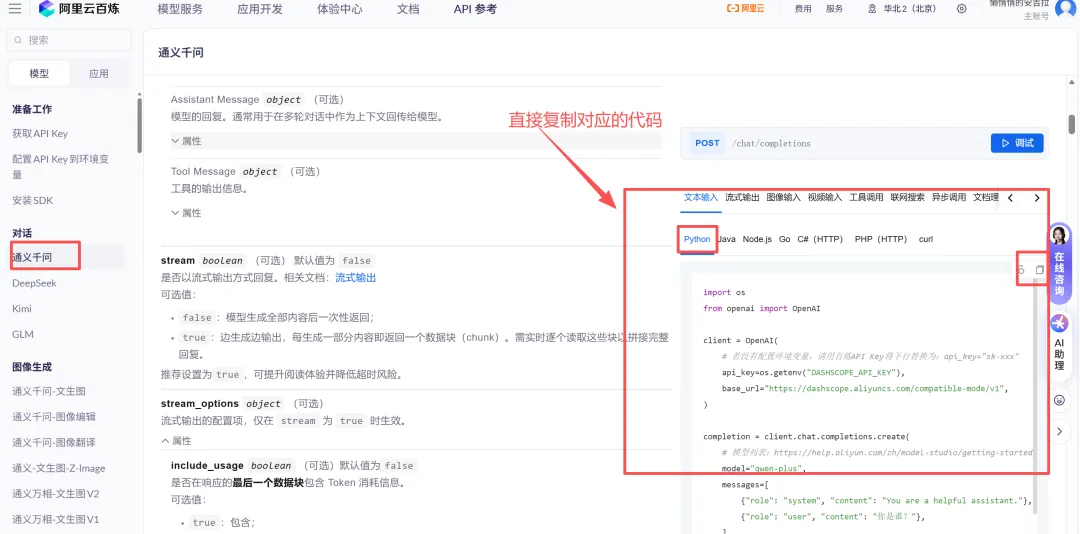
Task: Collapse 属性 under stream_options
Action: pos(176,440)
